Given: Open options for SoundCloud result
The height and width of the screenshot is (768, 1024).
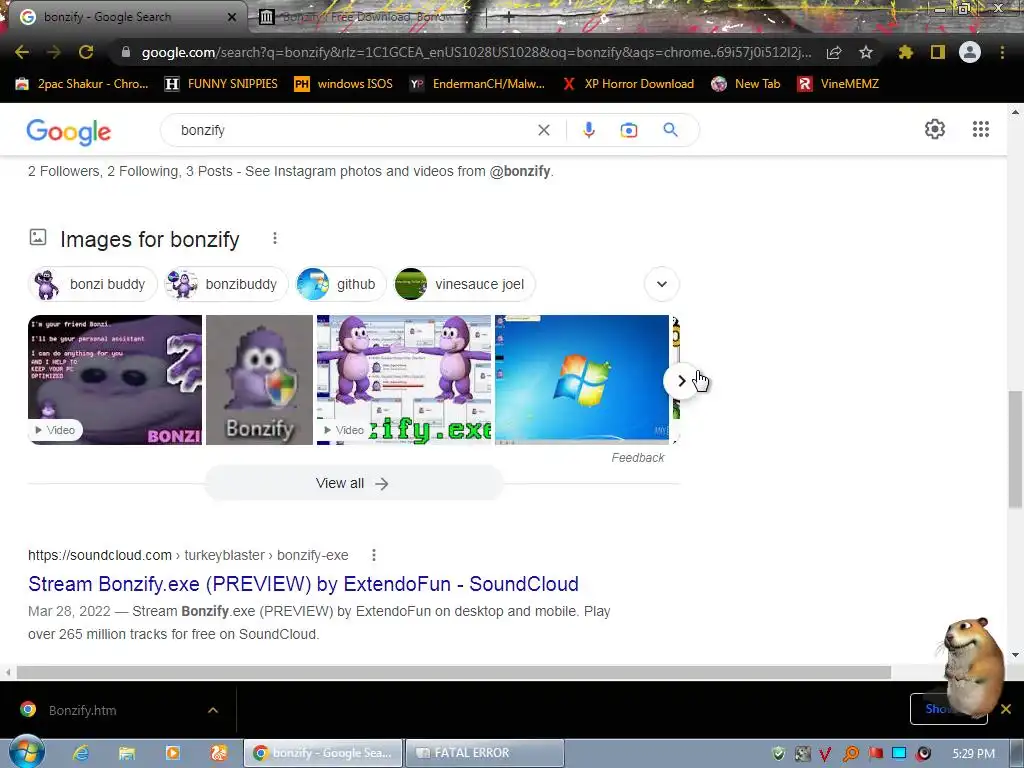Looking at the screenshot, I should [x=374, y=555].
